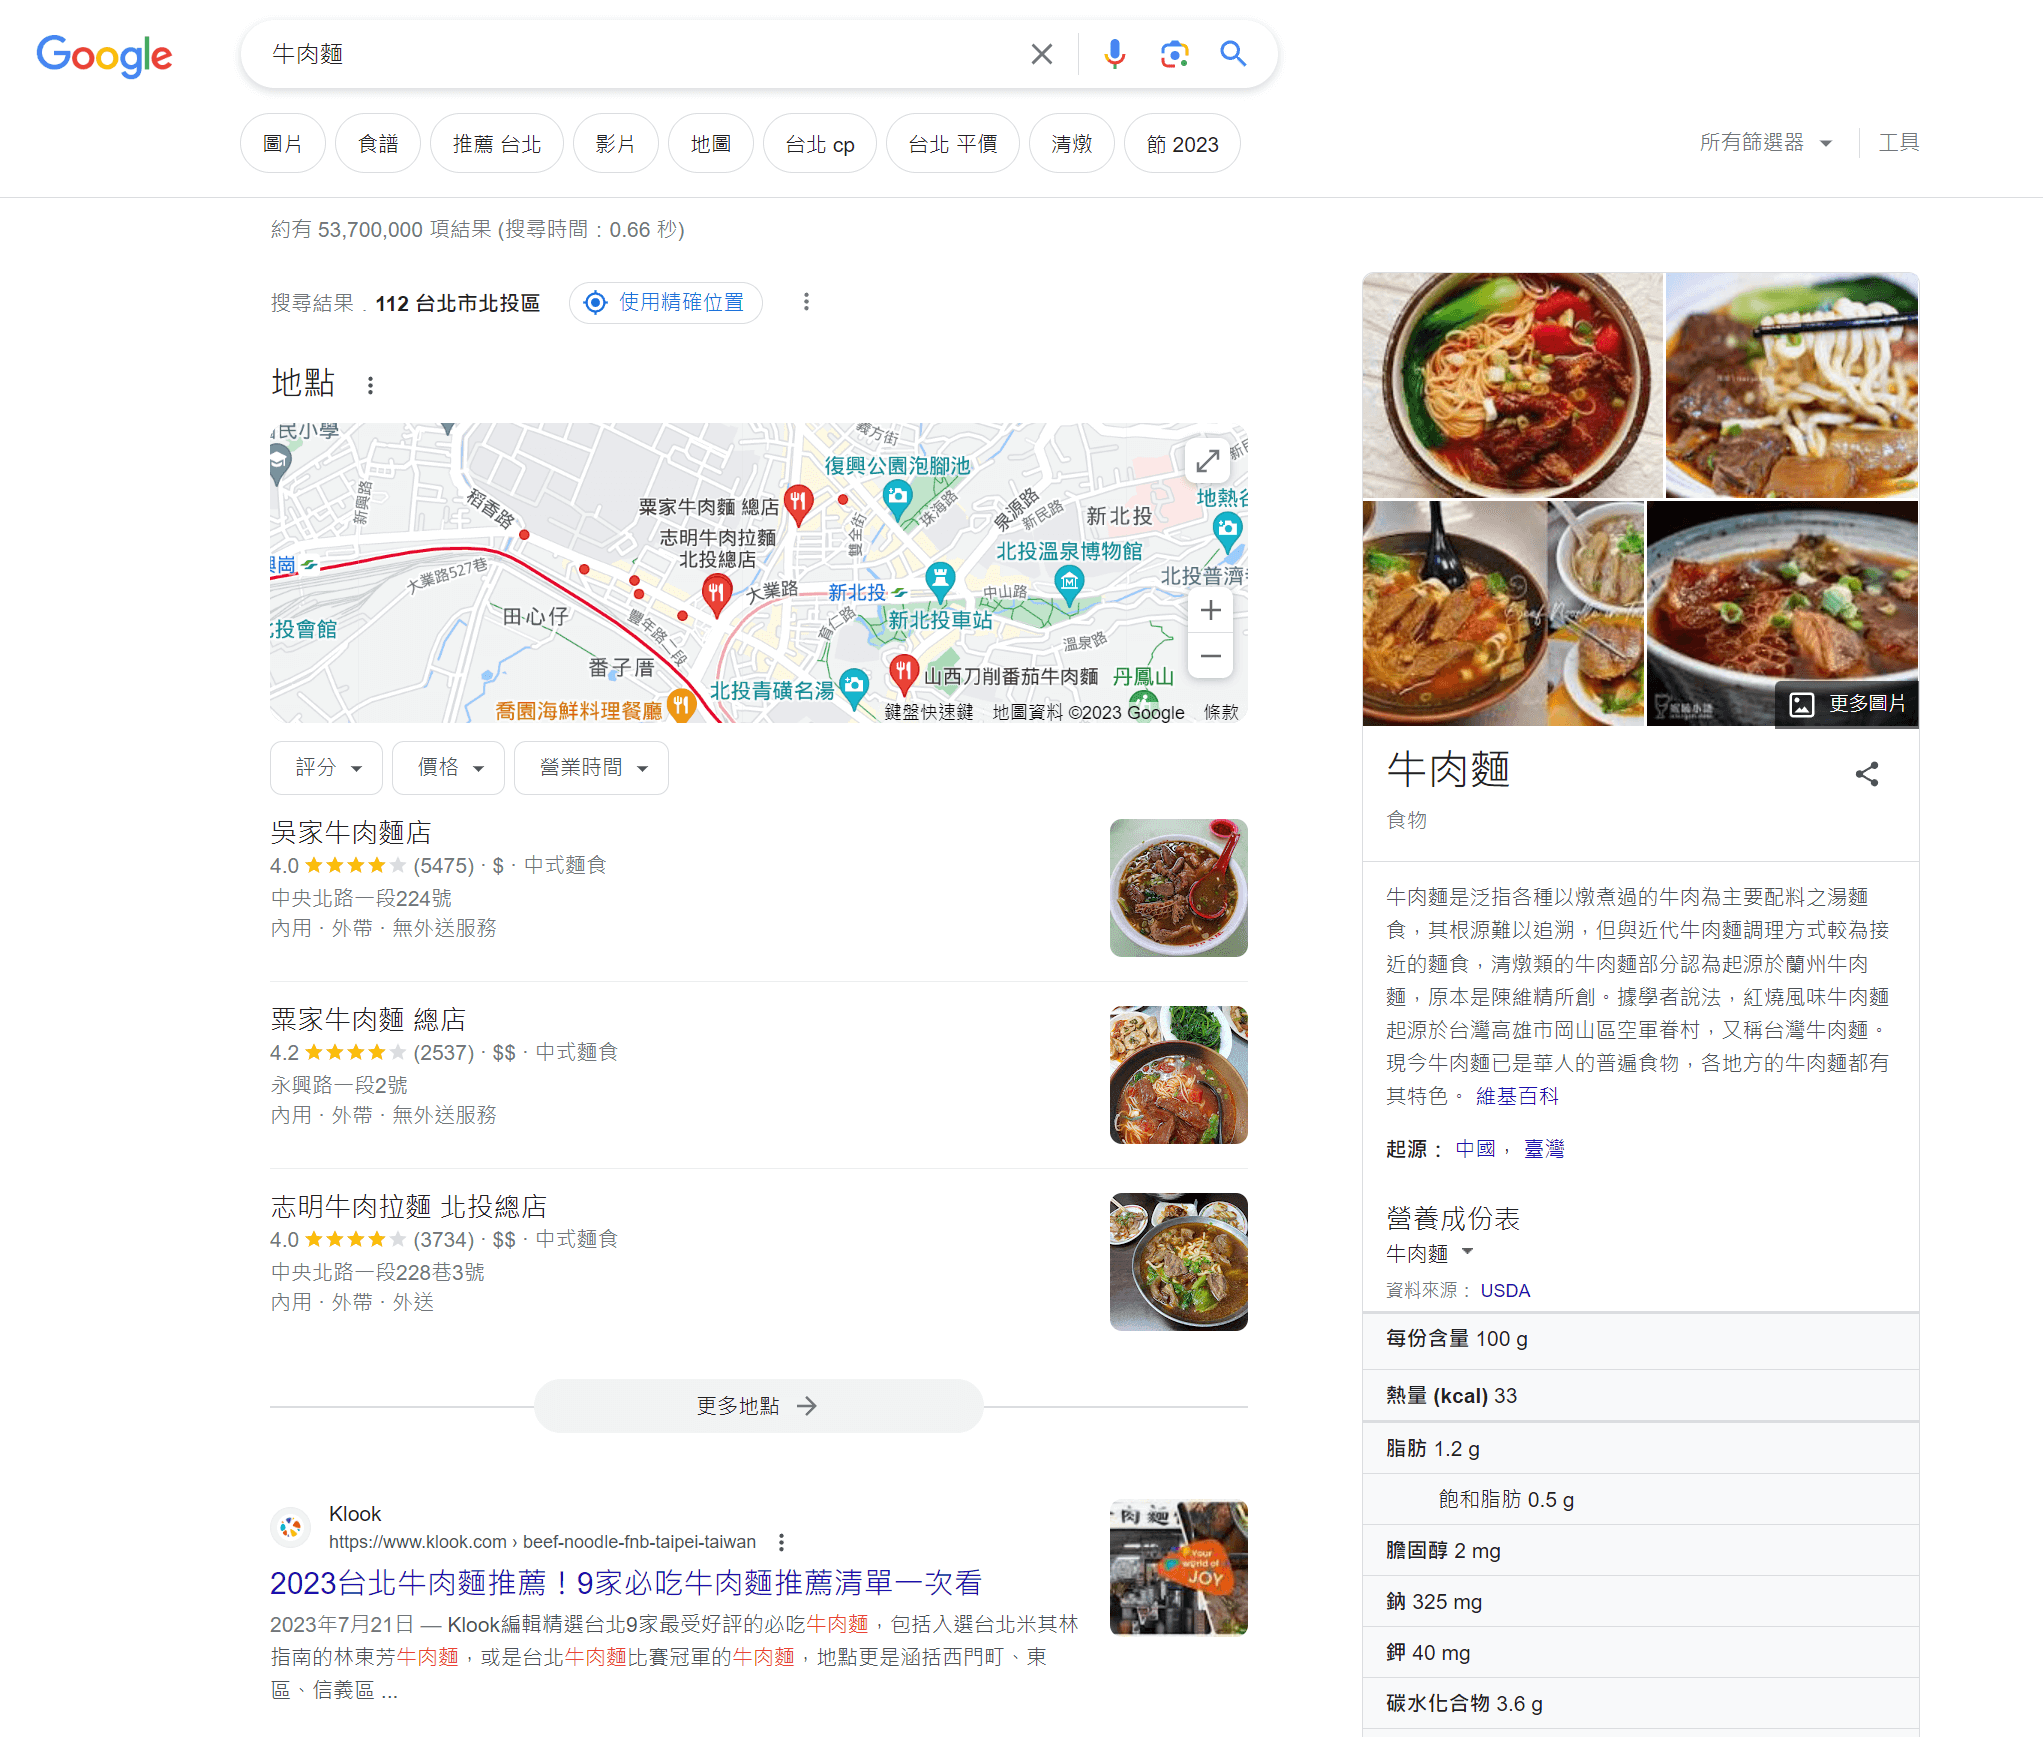Share the 牛肉麵 knowledge panel
The height and width of the screenshot is (1737, 2043).
[1866, 774]
